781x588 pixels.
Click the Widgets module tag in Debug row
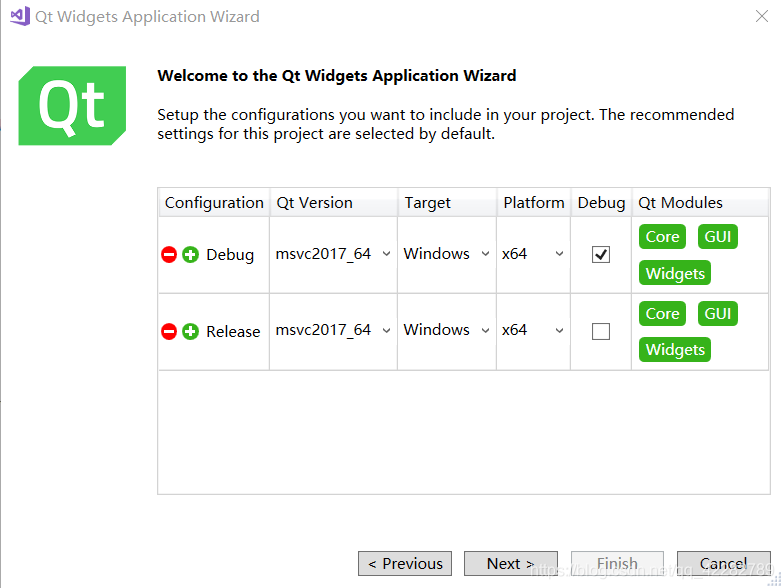point(675,274)
